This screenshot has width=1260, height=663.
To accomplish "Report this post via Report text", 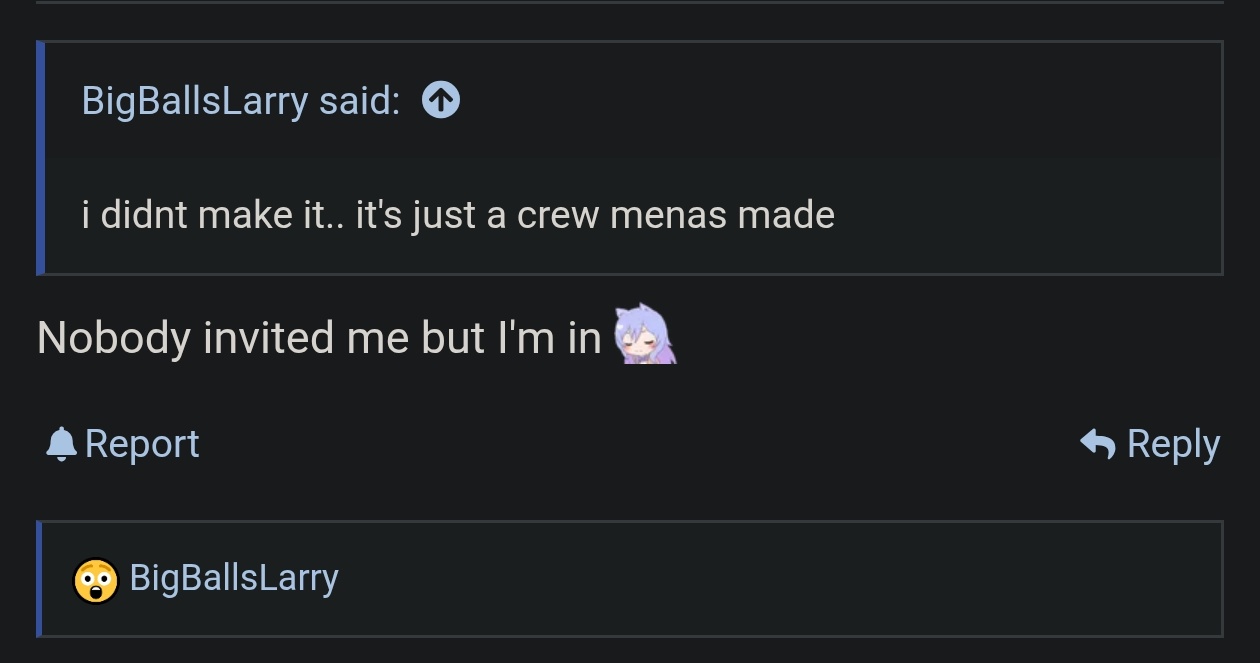I will tap(142, 444).
